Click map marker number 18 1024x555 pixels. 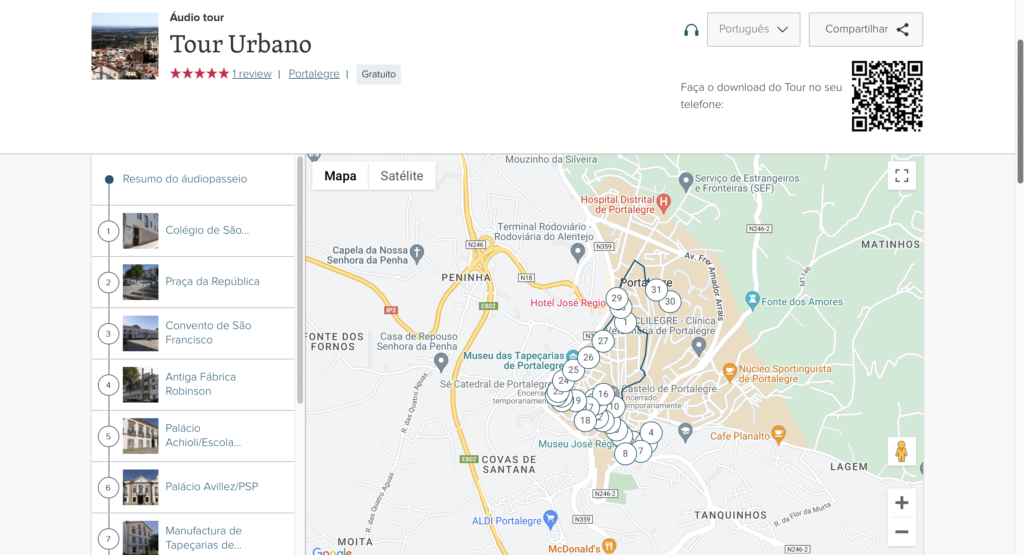(585, 420)
